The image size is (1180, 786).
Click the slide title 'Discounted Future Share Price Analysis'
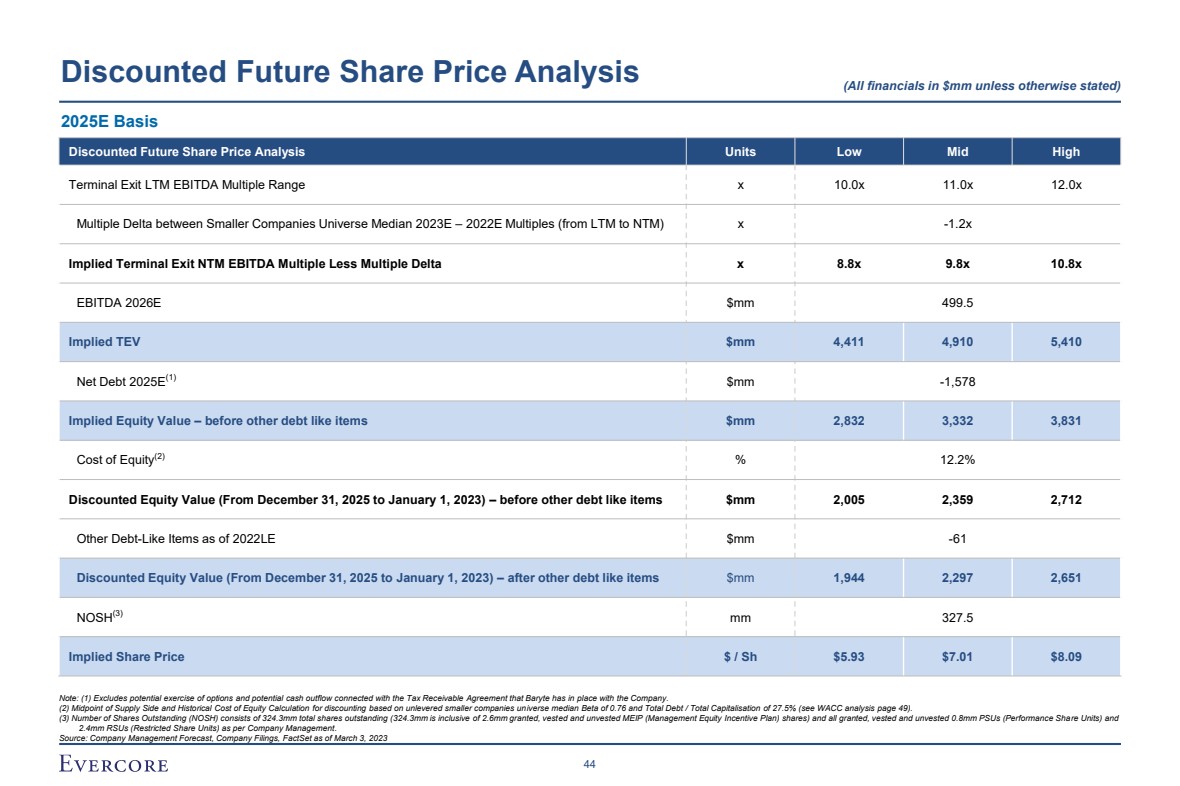pos(350,72)
